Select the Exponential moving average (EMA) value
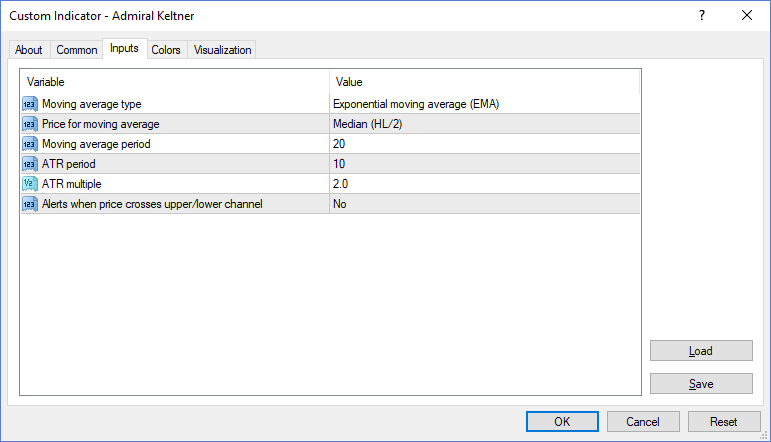Screen dimensions: 771x442 484,104
